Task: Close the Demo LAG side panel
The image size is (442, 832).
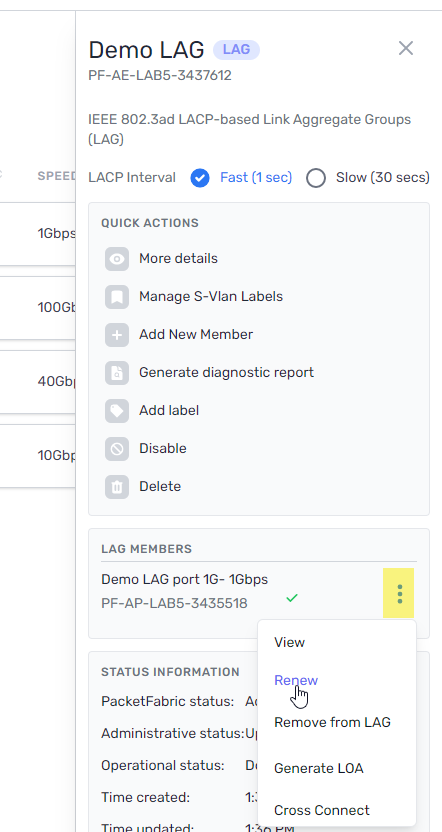Action: 406,48
